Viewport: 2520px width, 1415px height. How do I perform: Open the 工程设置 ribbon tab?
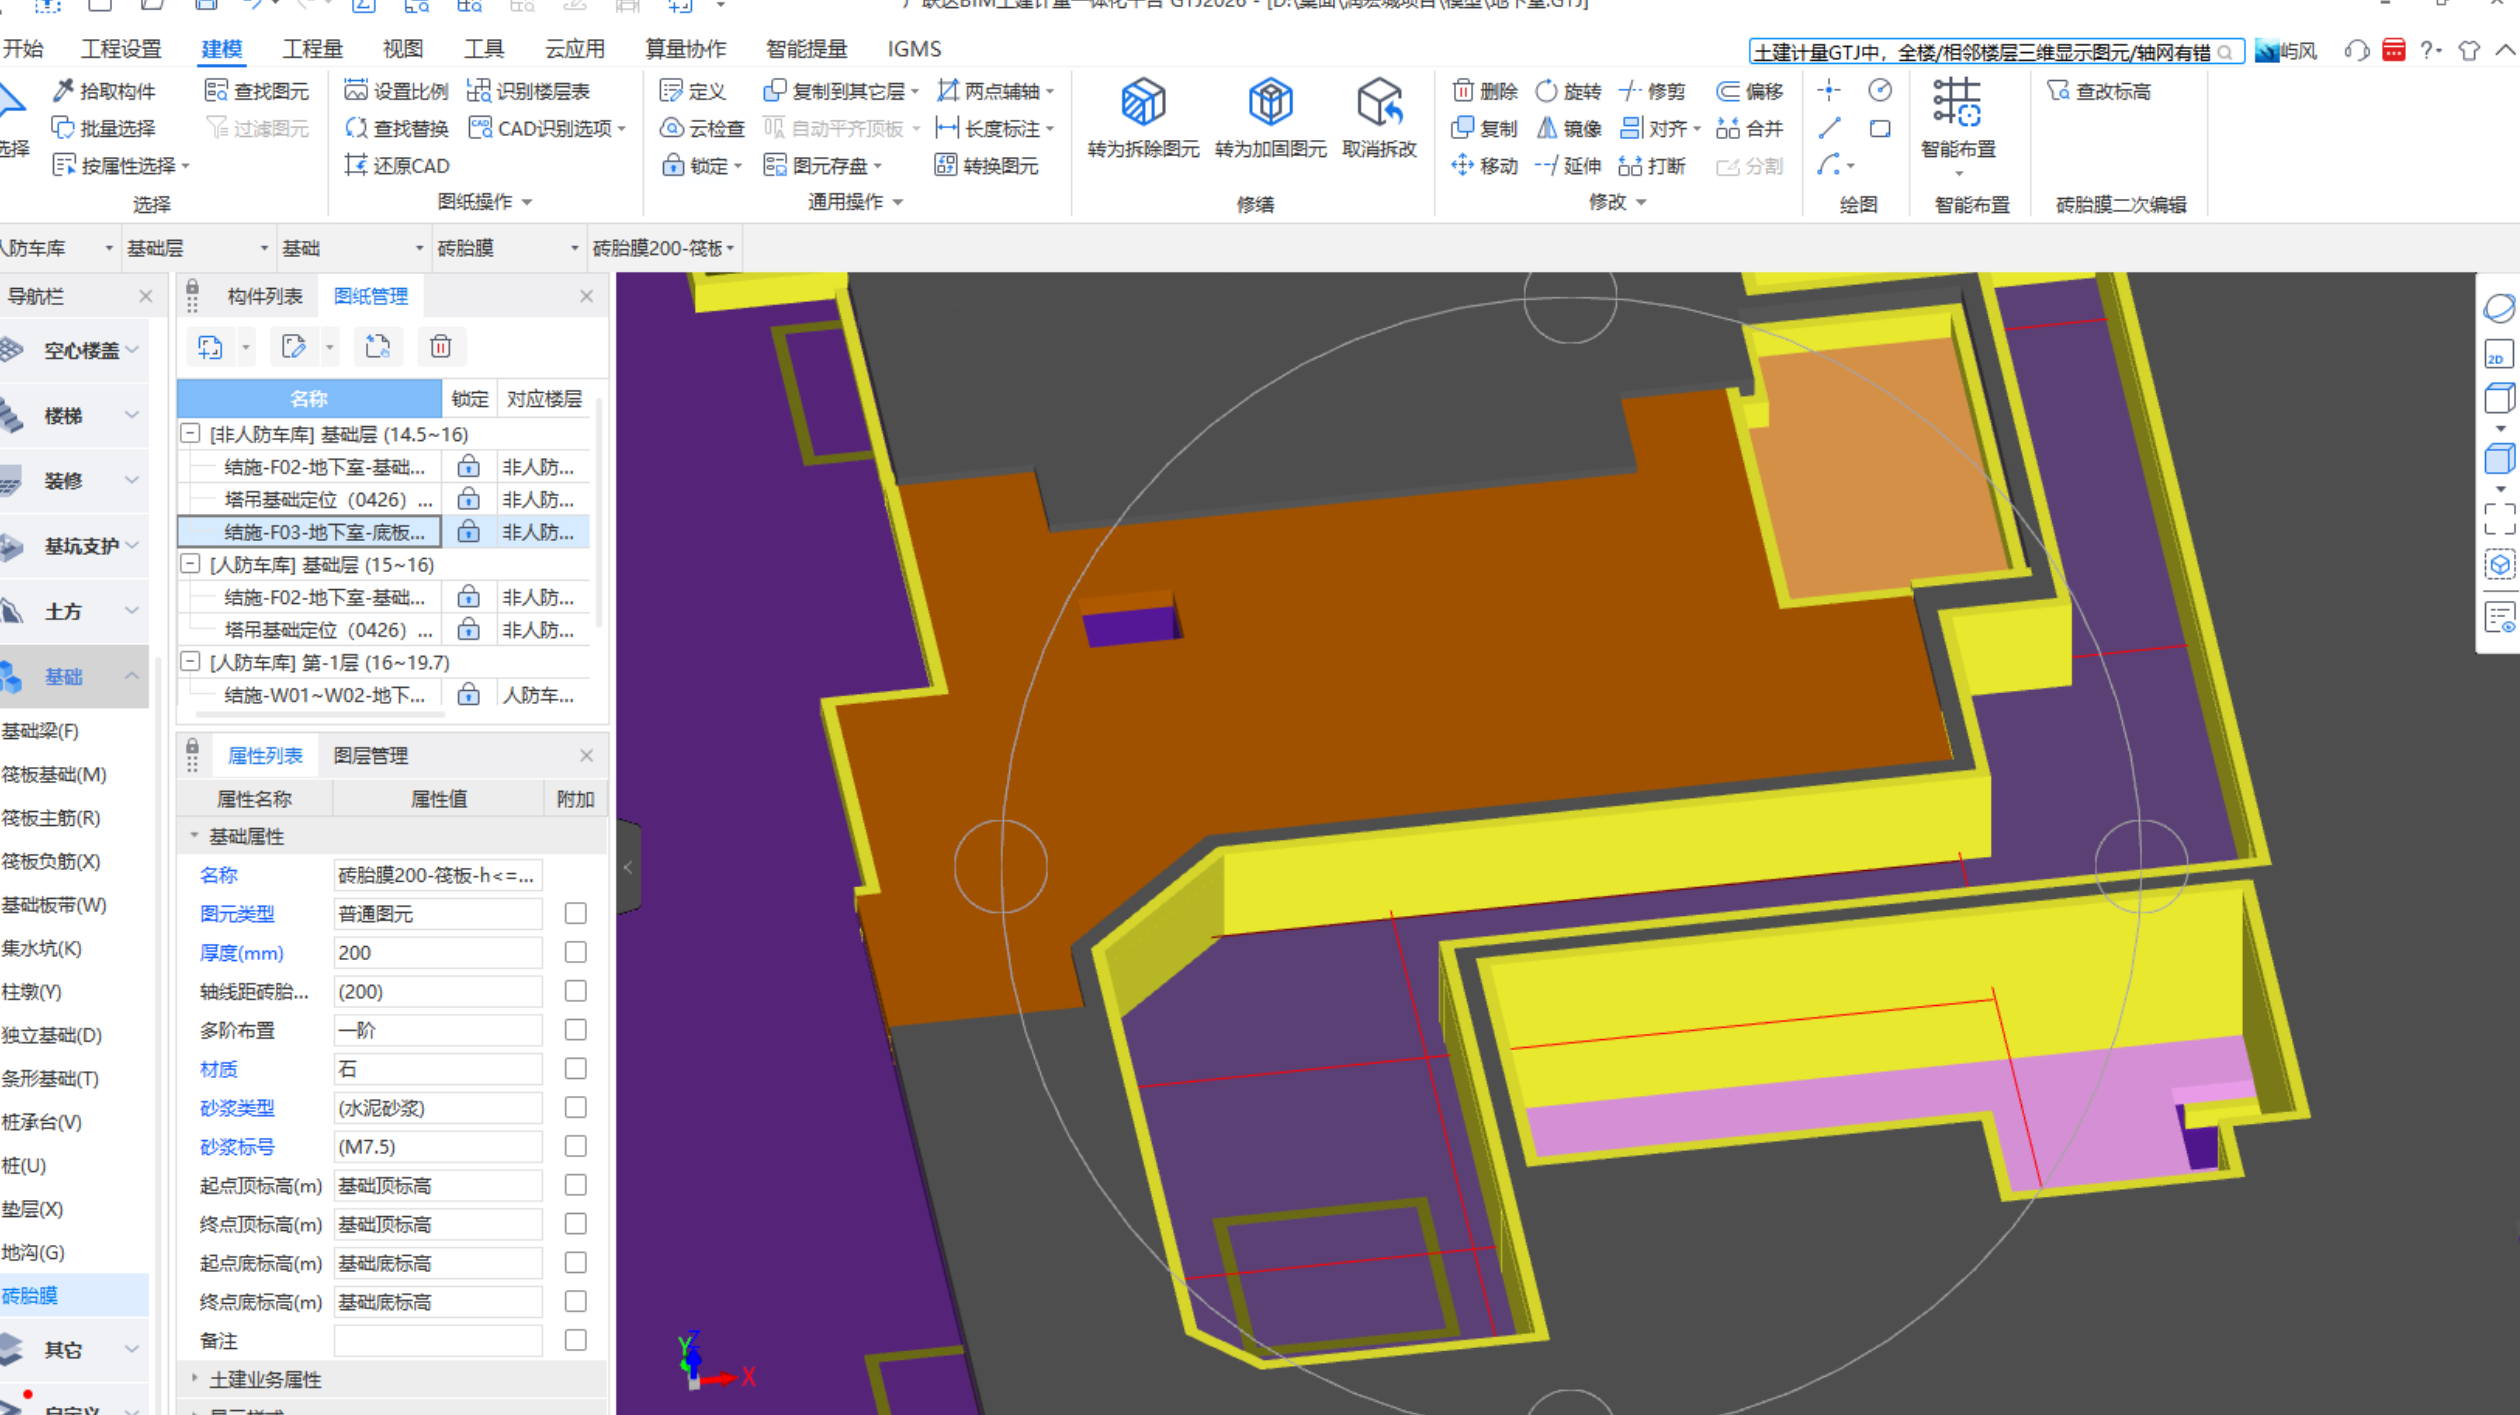(x=121, y=49)
